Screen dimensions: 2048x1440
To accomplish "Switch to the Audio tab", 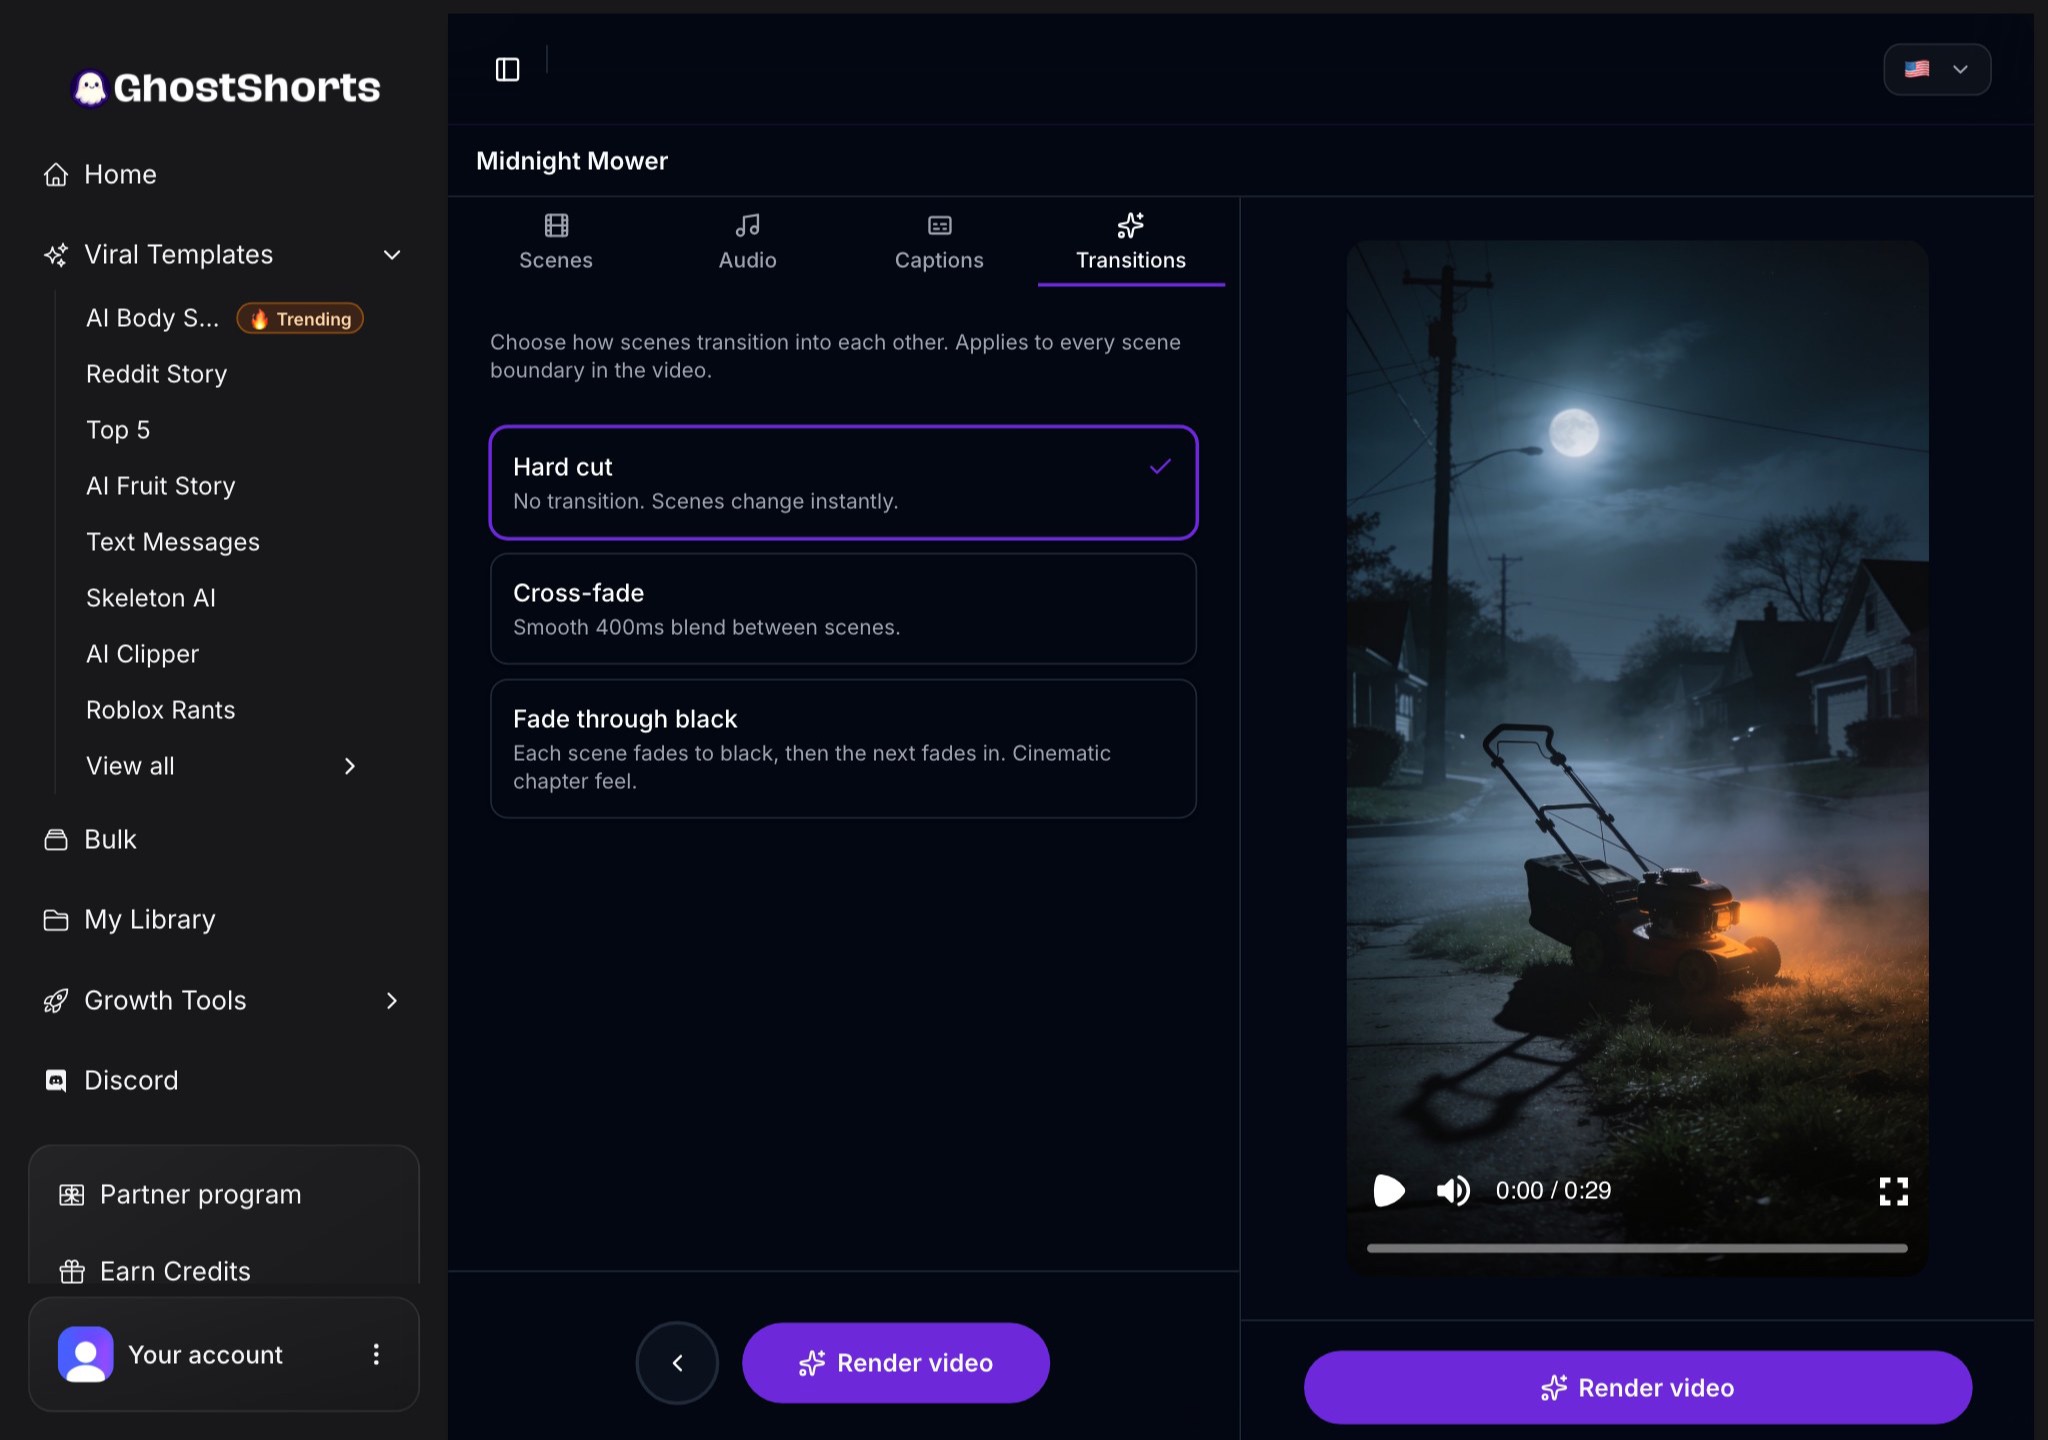I will click(747, 242).
